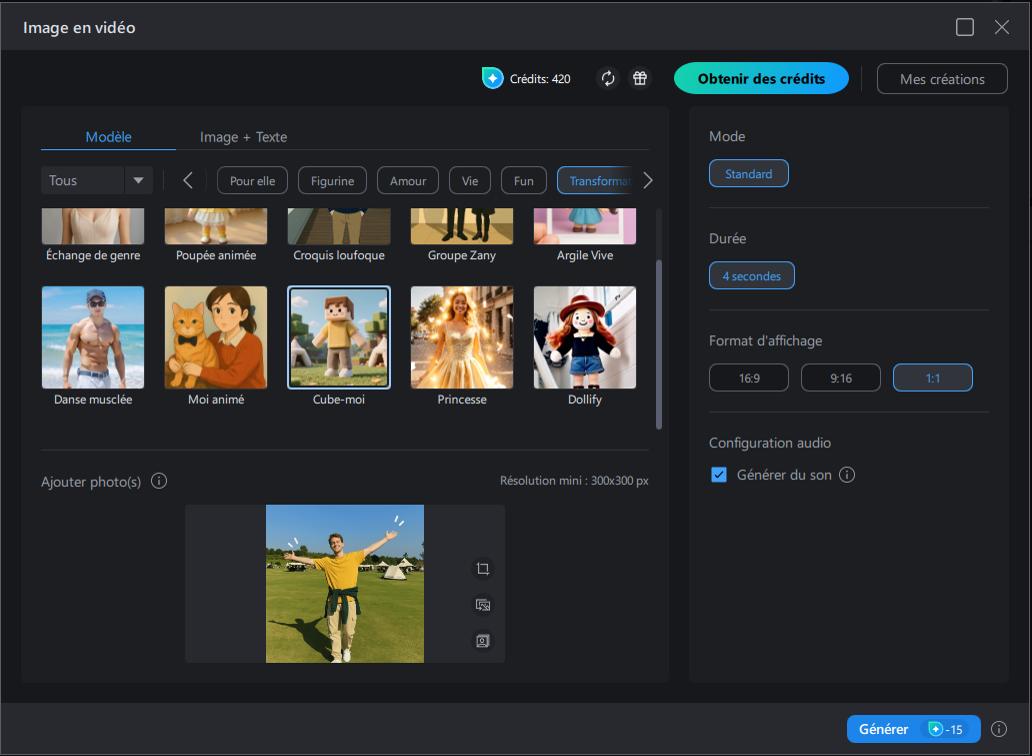The image size is (1032, 756).
Task: Select the crop icon beside the photo
Action: tap(483, 568)
